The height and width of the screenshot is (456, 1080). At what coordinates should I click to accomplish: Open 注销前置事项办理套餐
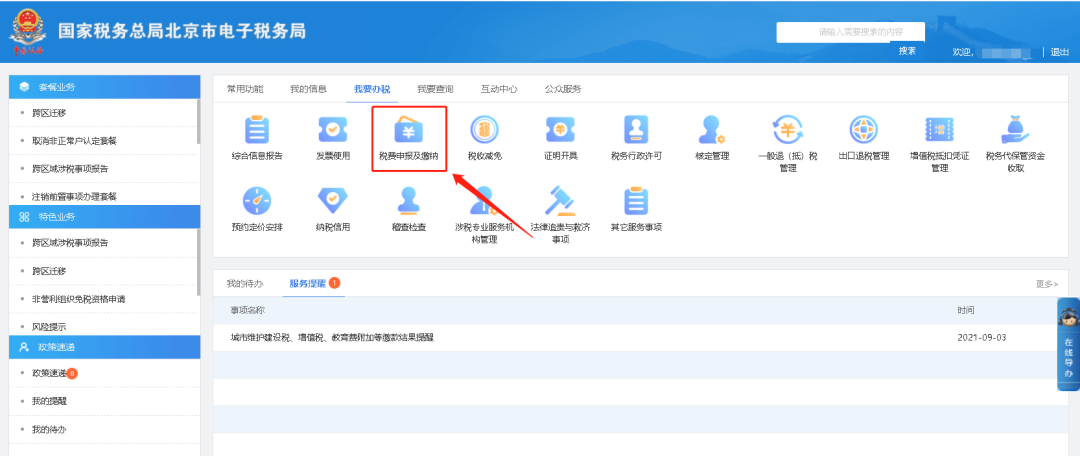[x=74, y=197]
